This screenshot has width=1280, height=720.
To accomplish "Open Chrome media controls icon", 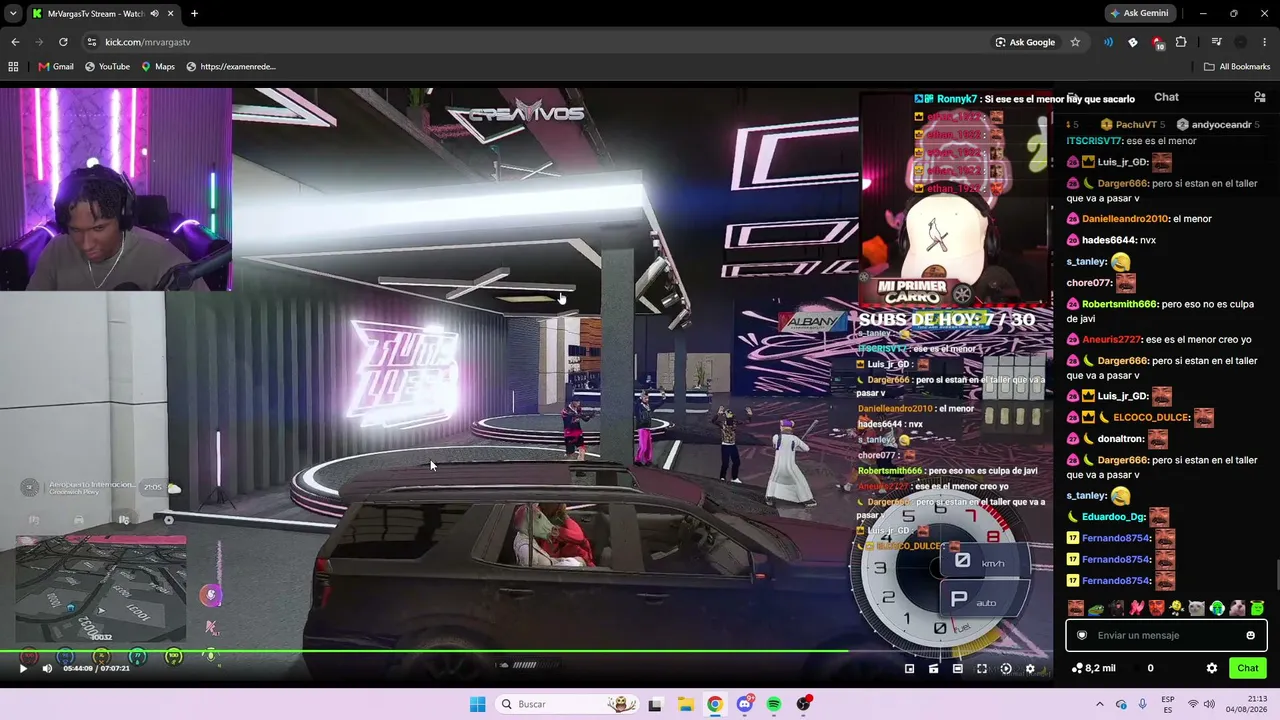I will (1216, 42).
